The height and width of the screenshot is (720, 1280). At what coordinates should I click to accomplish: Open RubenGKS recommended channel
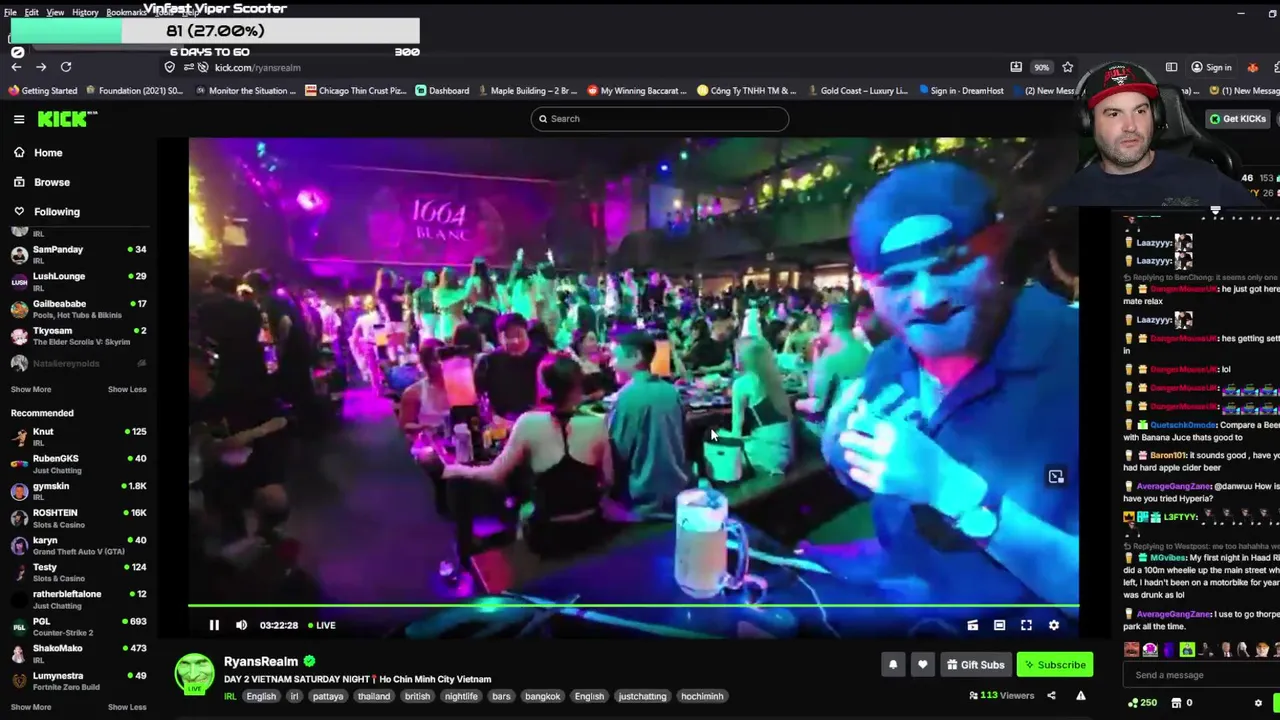coord(78,463)
